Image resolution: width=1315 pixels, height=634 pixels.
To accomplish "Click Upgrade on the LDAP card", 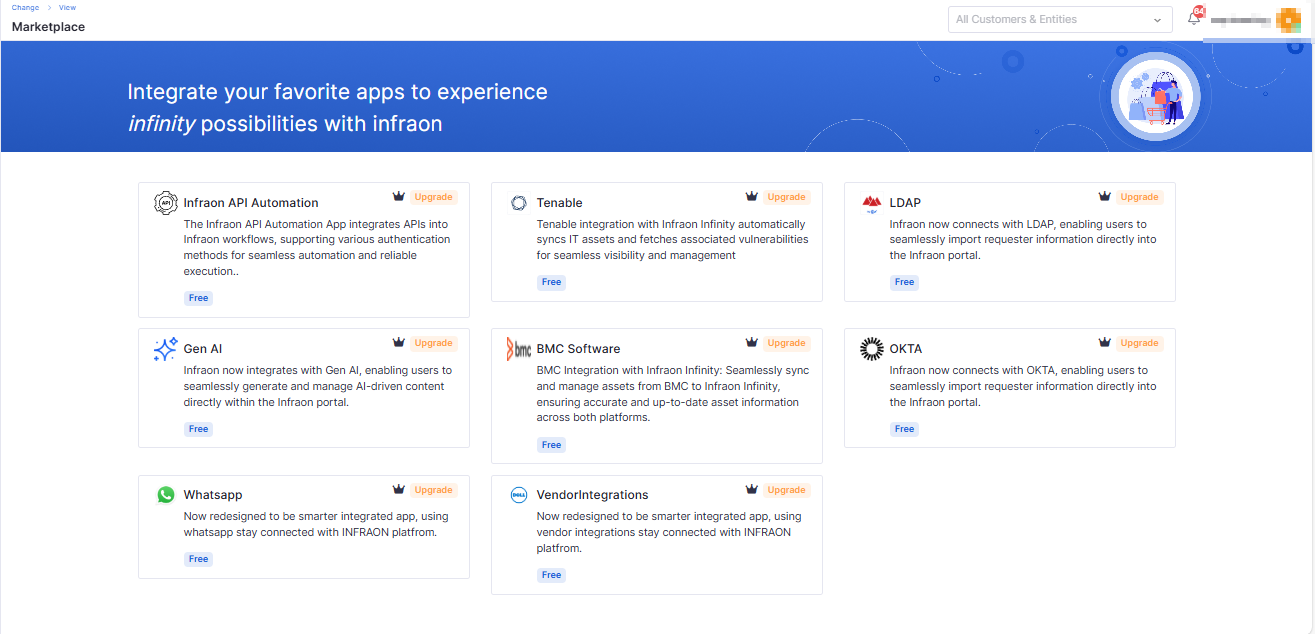I will 1139,197.
